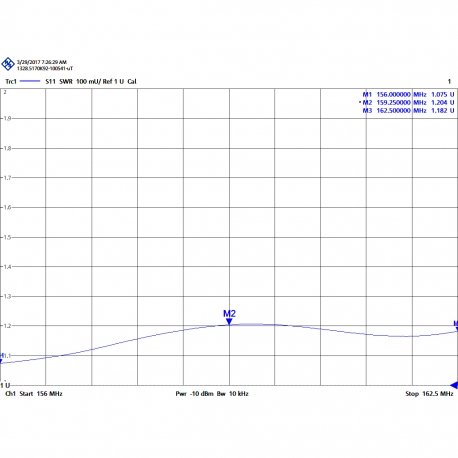The height and width of the screenshot is (458, 458).
Task: Click the blue trace line color sample
Action: [30, 81]
